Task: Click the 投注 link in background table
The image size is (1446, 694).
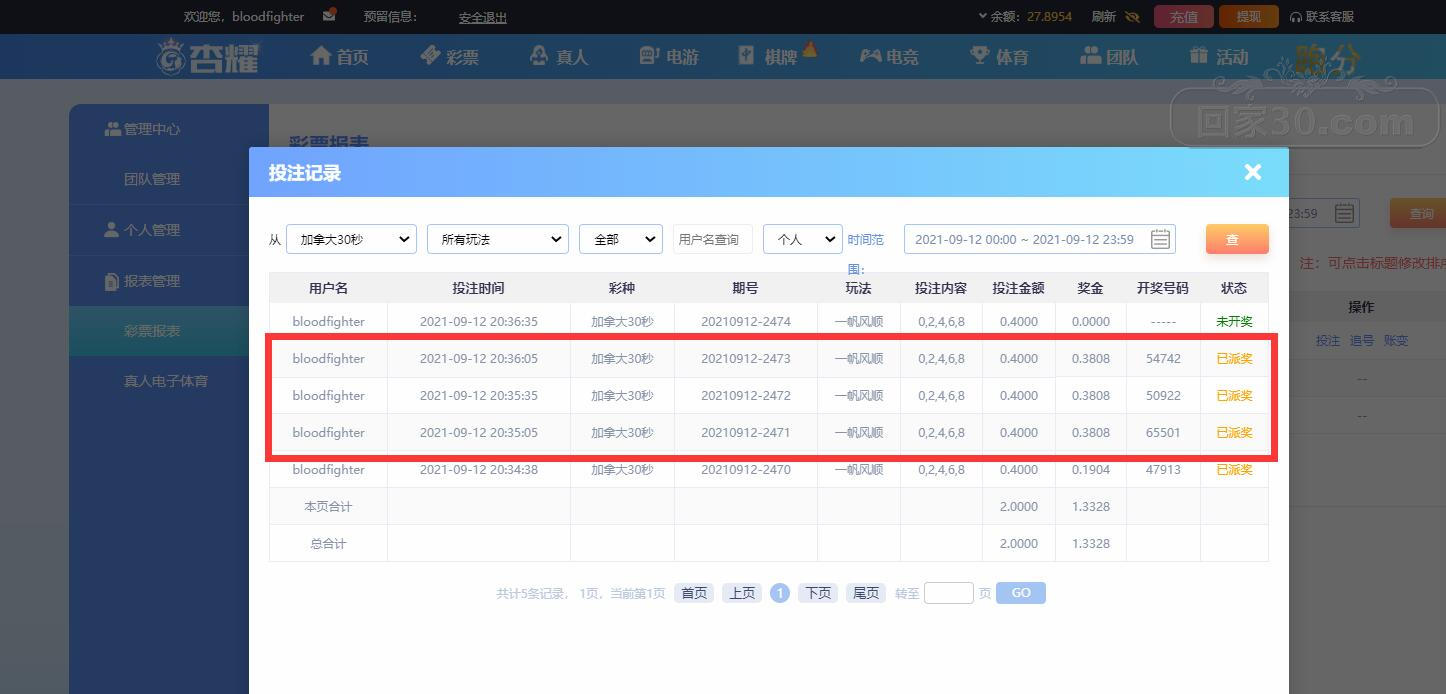Action: tap(1327, 341)
